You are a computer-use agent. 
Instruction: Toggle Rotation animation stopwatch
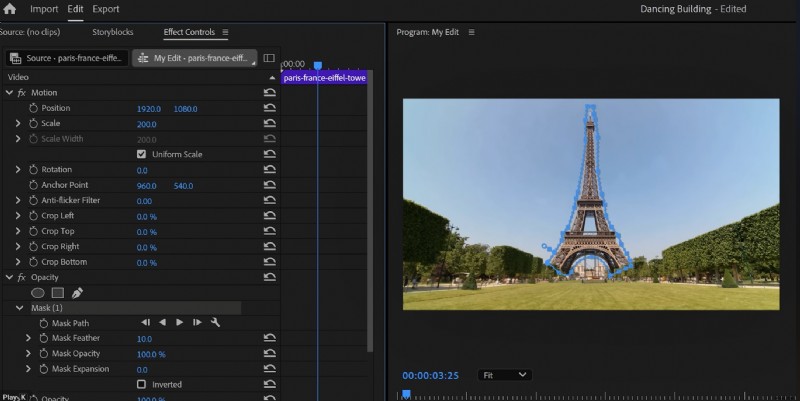tap(33, 169)
